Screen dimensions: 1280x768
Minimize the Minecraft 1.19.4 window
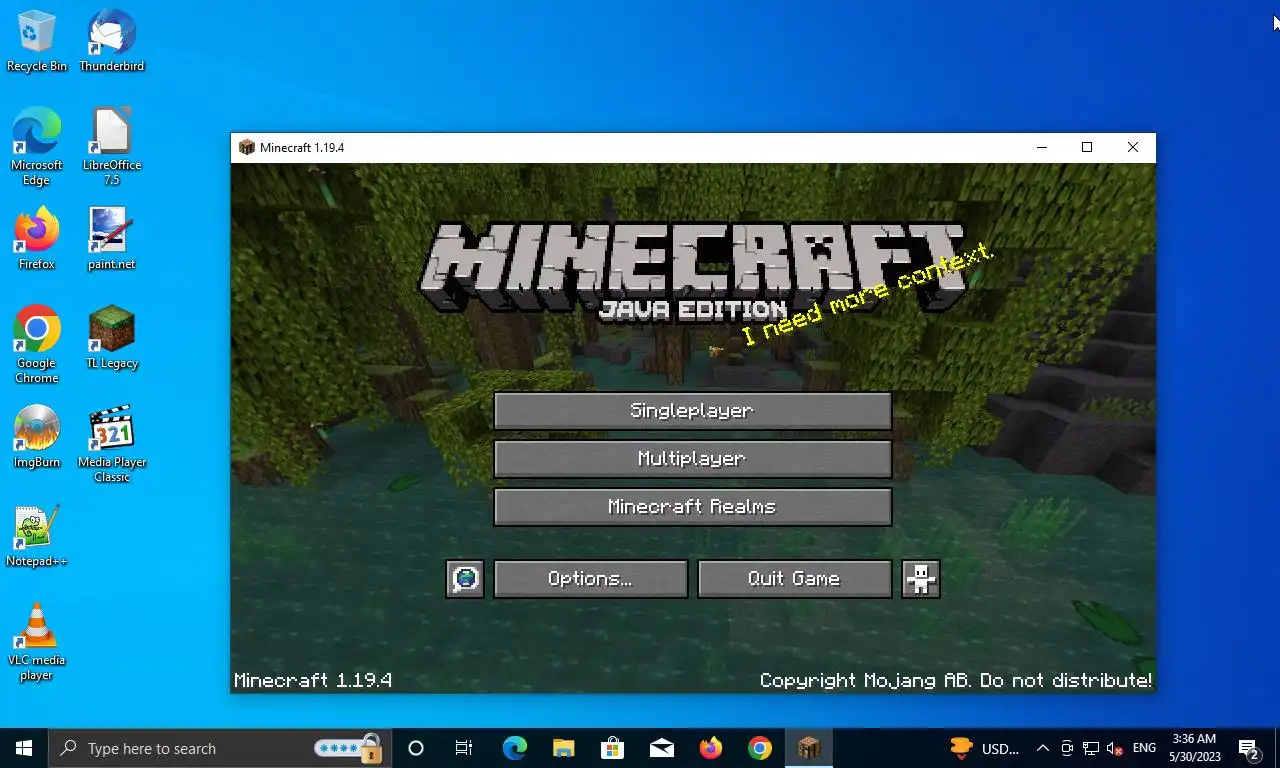(1042, 147)
